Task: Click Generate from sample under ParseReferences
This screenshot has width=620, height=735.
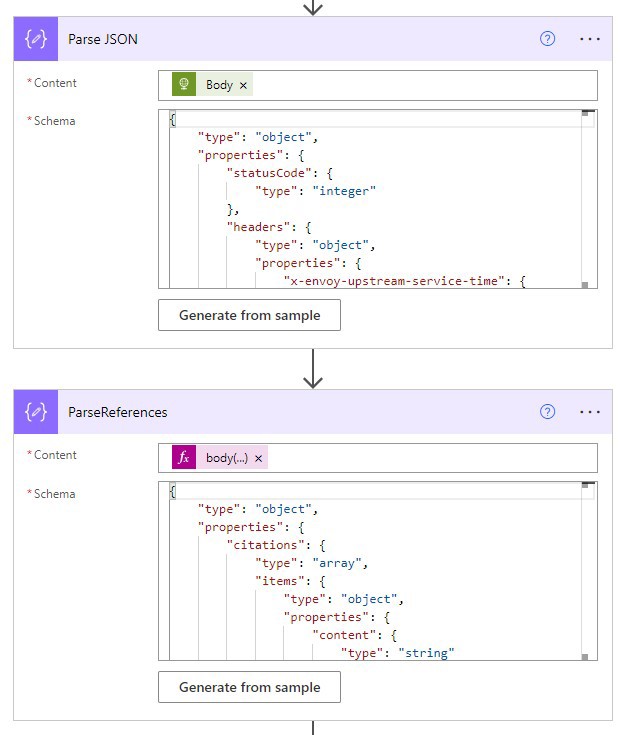Action: (249, 687)
